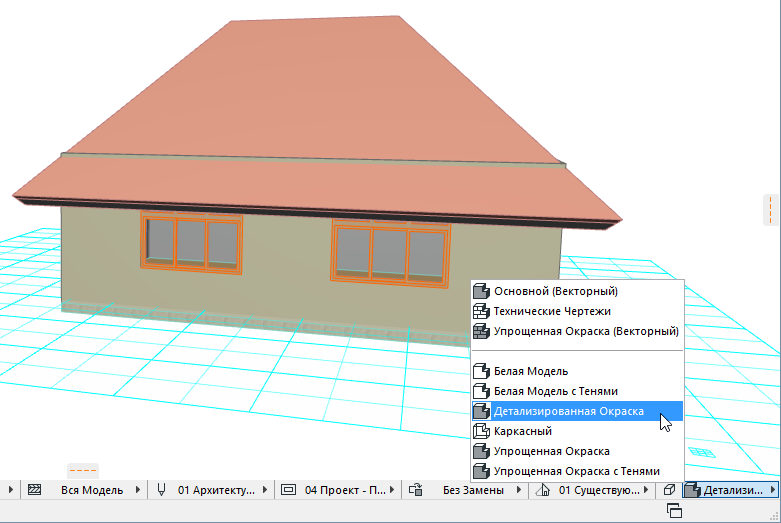This screenshot has width=781, height=523.
Task: Expand arrow after Без Замены
Action: tap(519, 490)
